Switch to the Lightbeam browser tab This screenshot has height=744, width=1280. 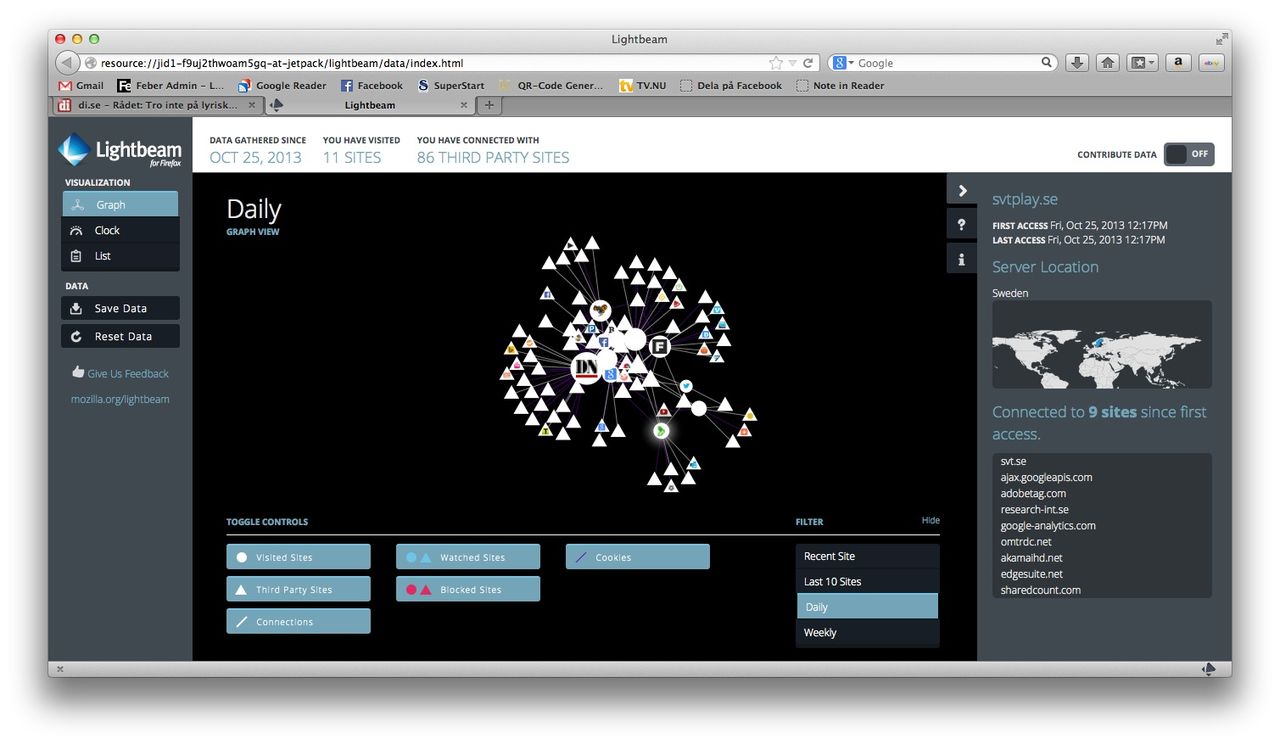pyautogui.click(x=370, y=105)
